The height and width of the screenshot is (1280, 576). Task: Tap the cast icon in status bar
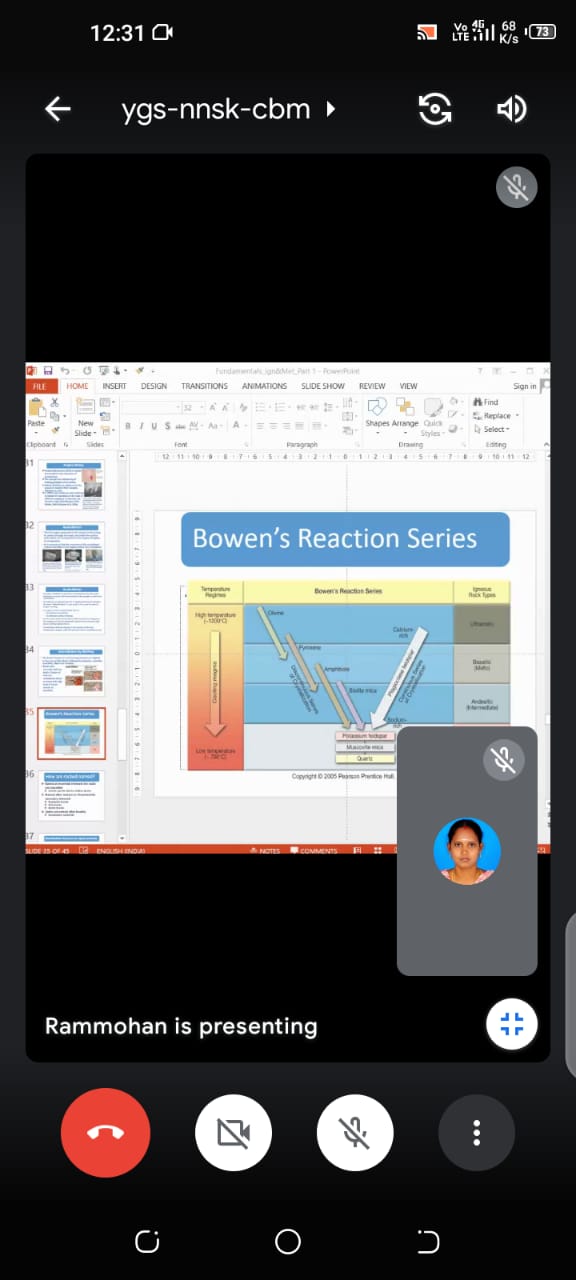click(427, 32)
